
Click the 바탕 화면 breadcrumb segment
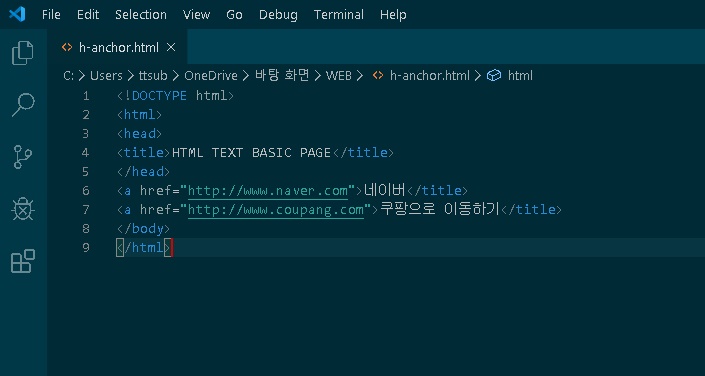(x=282, y=76)
